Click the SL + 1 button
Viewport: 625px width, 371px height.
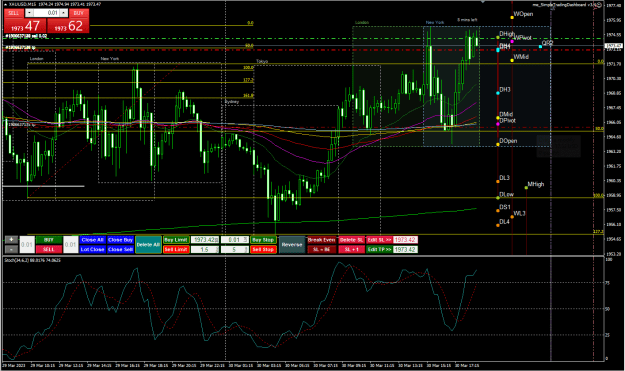351,249
